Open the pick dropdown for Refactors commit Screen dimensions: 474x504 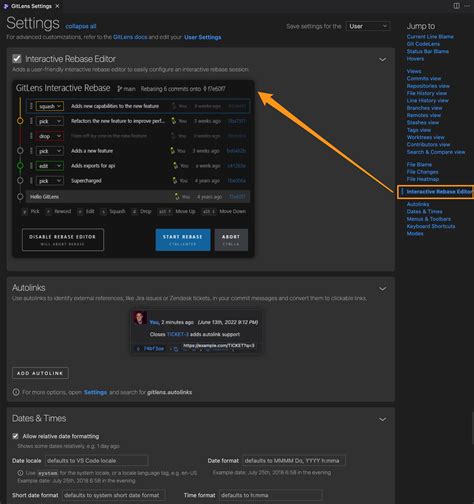click(50, 121)
